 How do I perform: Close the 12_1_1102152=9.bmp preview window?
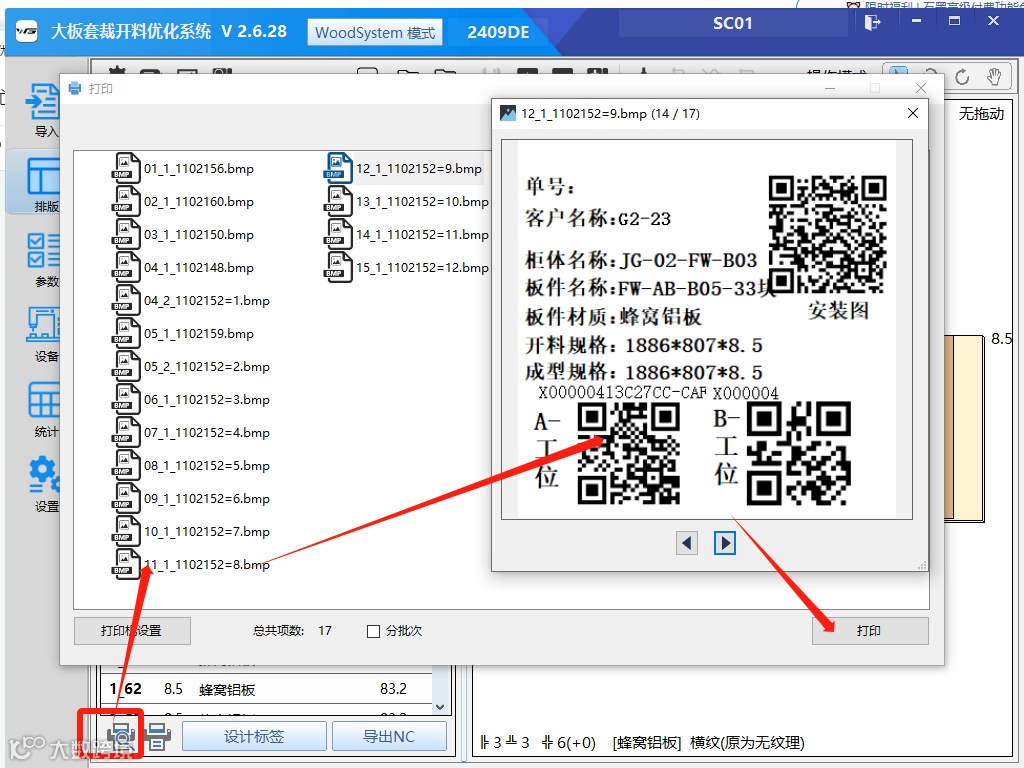[913, 113]
